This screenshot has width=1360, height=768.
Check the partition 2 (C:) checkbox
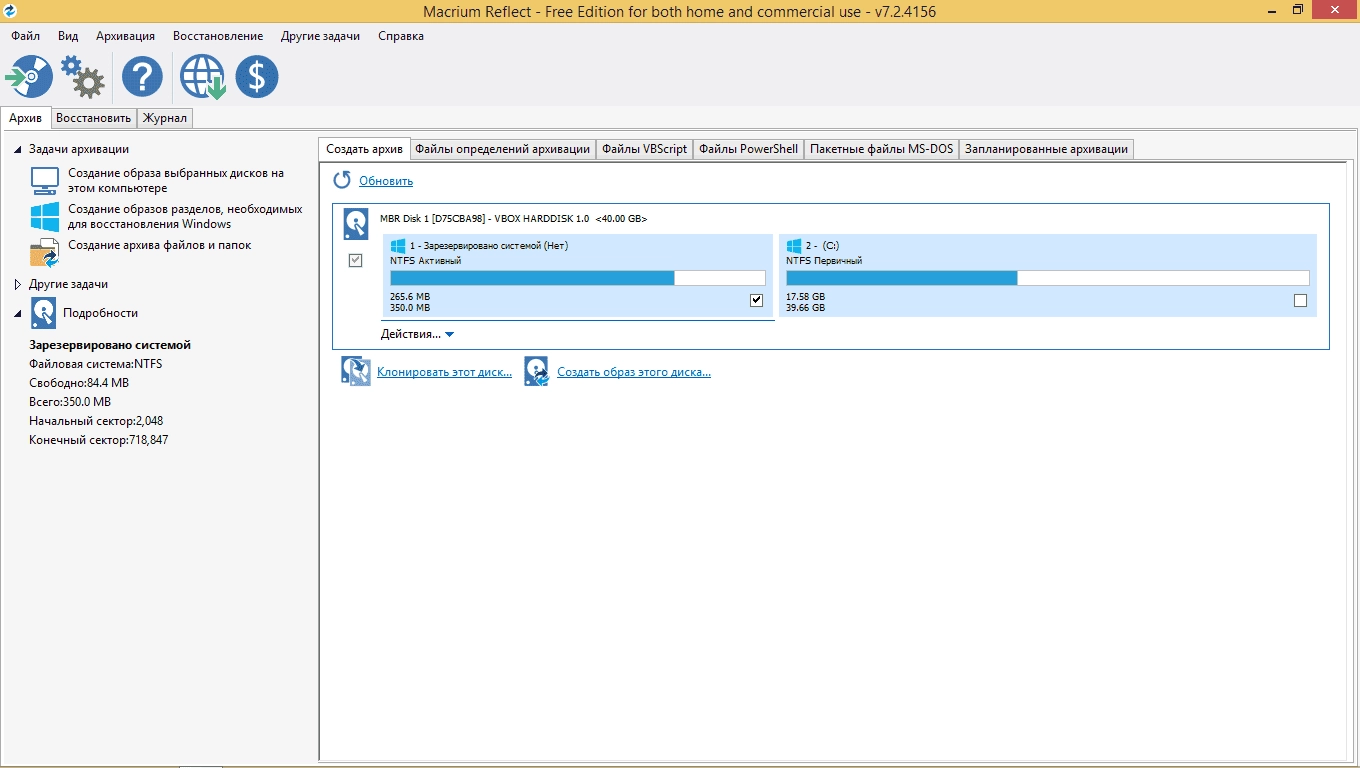[x=1300, y=300]
